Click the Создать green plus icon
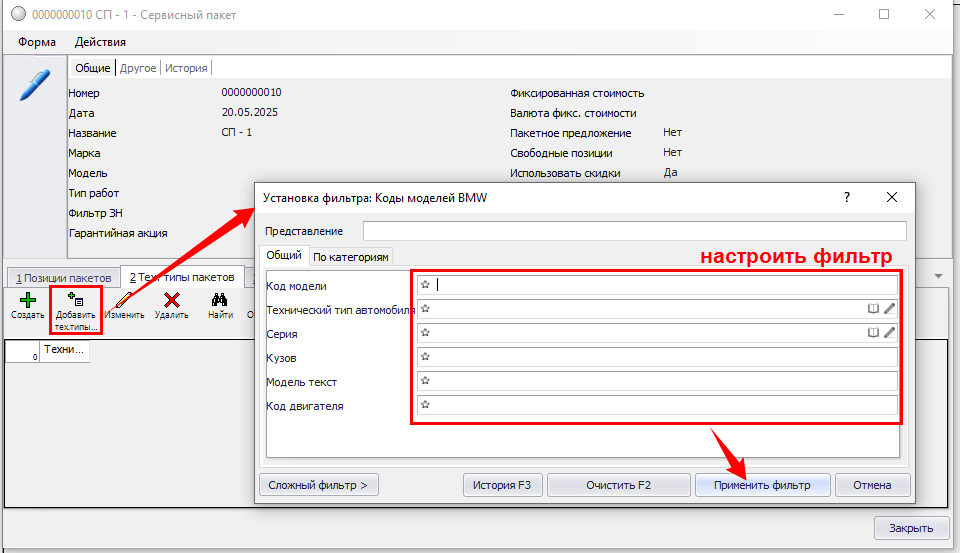960x553 pixels. [27, 299]
